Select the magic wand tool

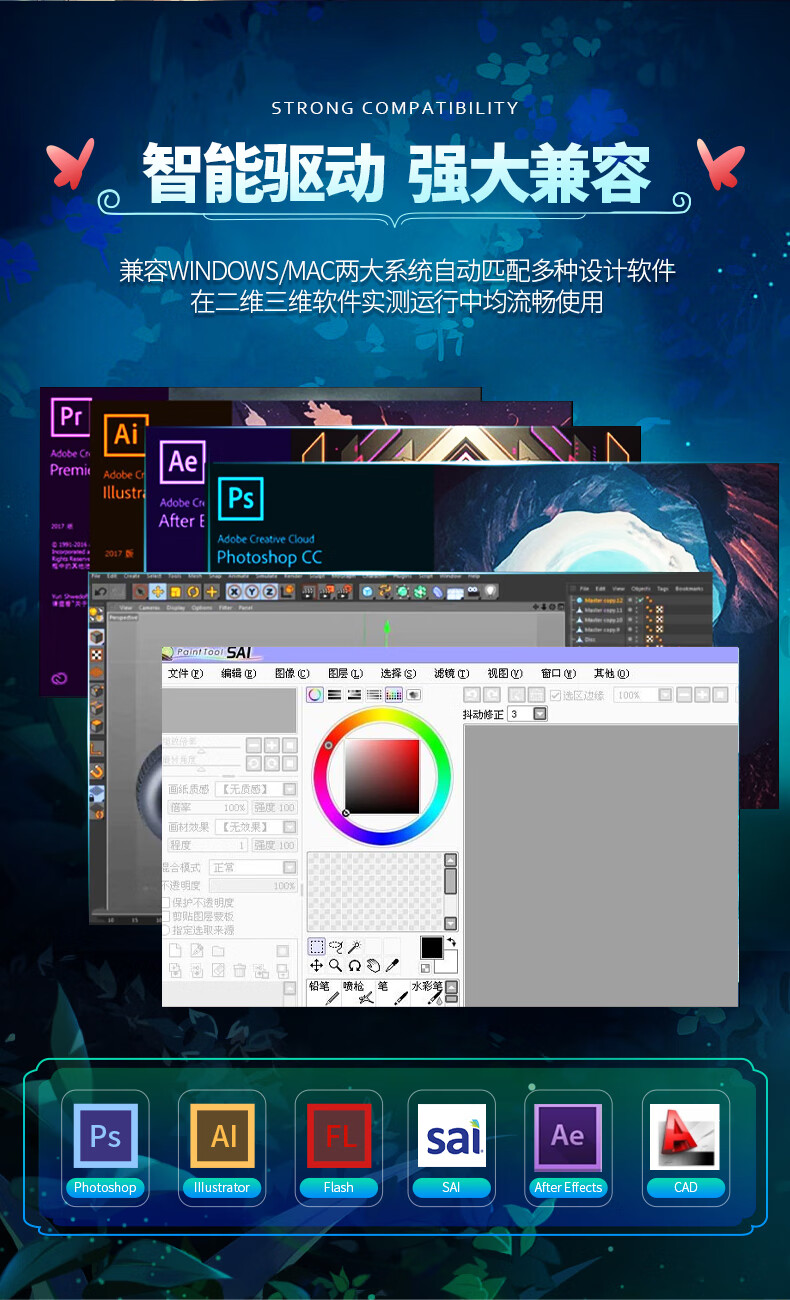click(x=354, y=946)
